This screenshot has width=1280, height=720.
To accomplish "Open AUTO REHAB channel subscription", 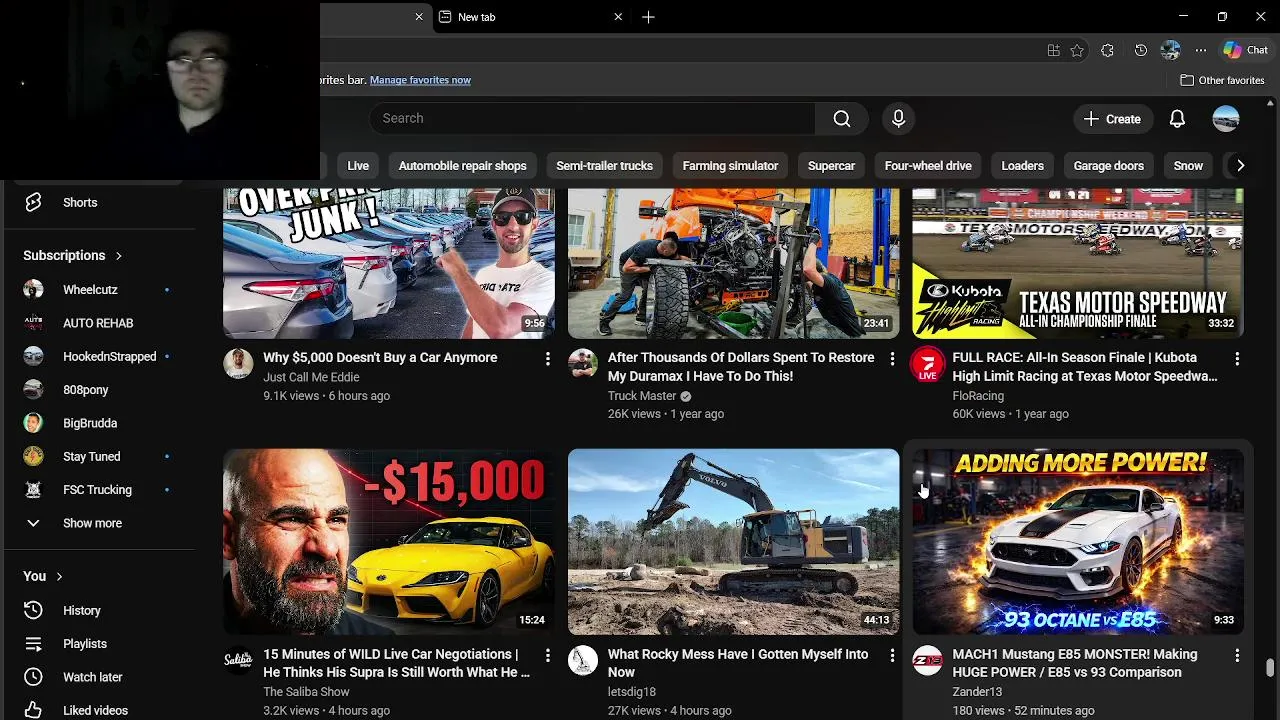I will click(99, 323).
